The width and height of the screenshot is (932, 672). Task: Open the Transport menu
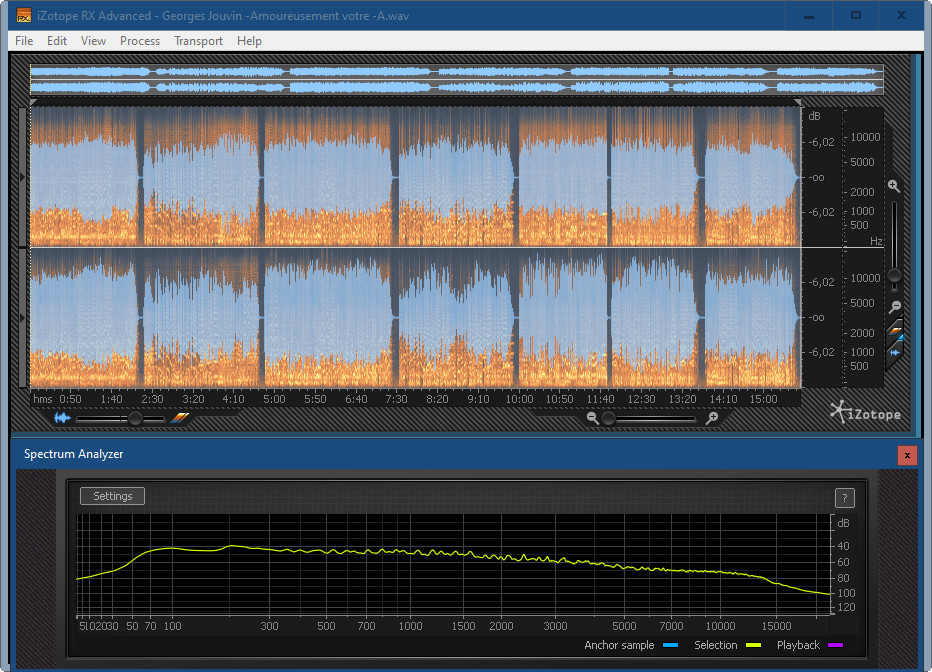click(198, 41)
